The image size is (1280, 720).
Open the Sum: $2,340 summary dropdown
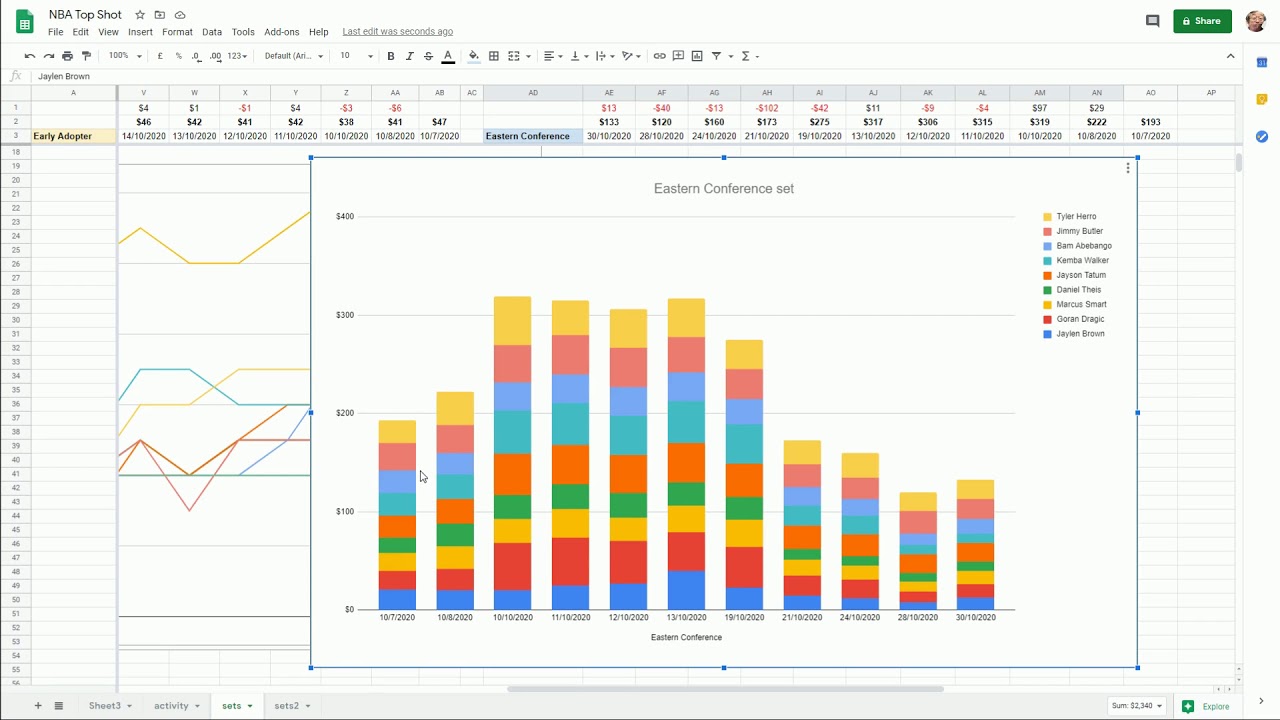coord(1136,706)
